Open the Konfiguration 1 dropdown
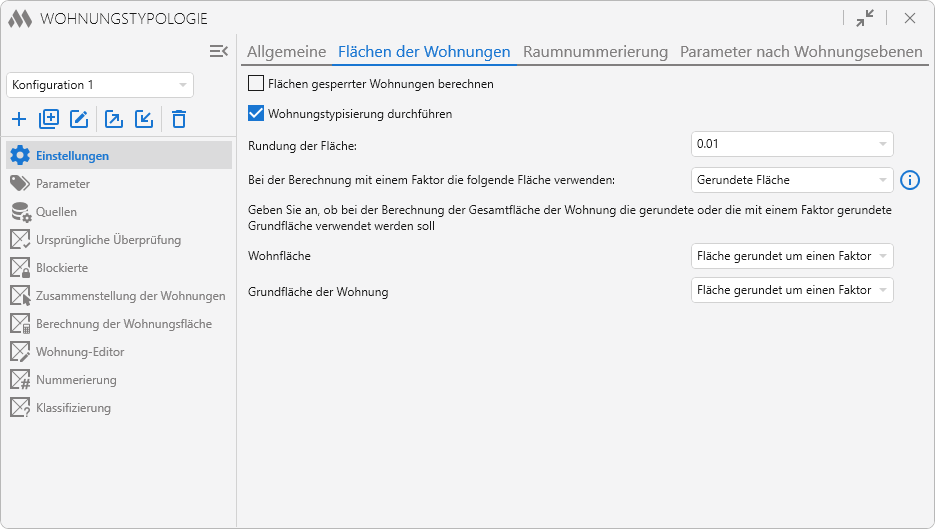Image resolution: width=935 pixels, height=529 pixels. (x=100, y=85)
